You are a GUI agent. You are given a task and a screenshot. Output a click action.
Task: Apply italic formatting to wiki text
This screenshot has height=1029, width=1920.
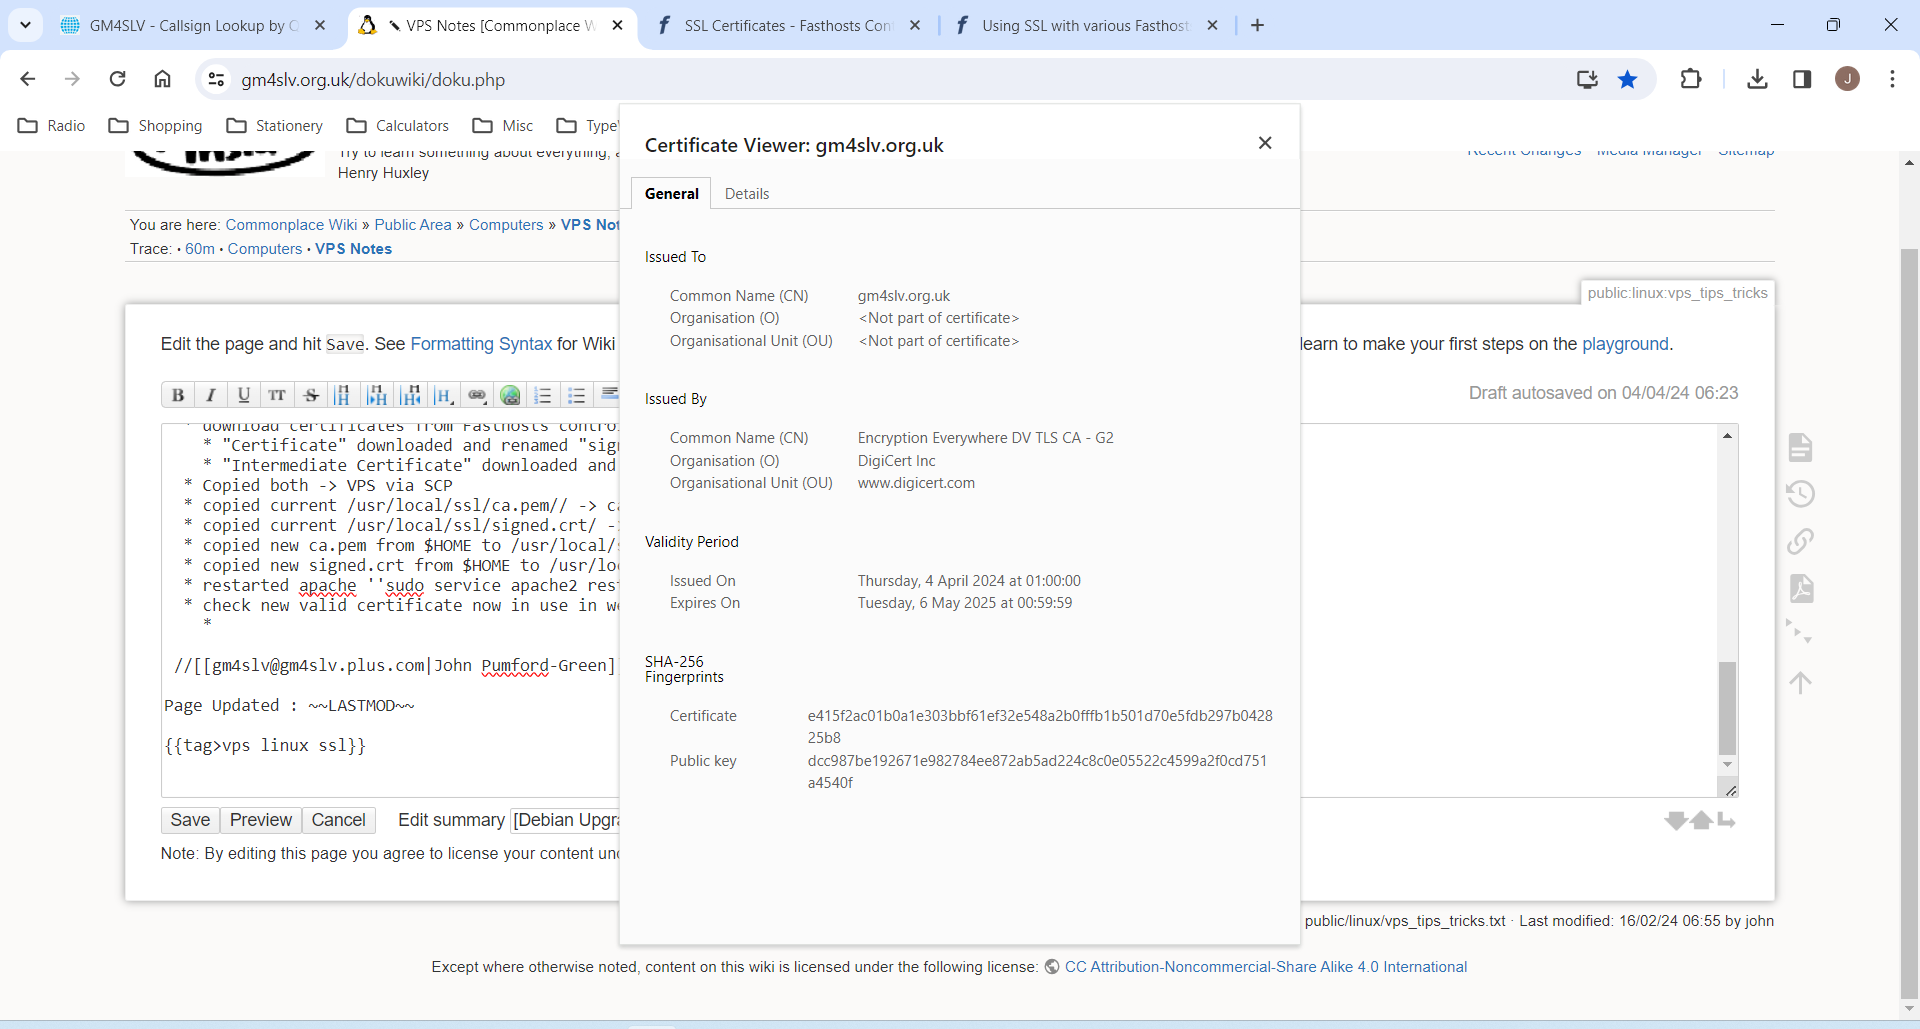(210, 394)
